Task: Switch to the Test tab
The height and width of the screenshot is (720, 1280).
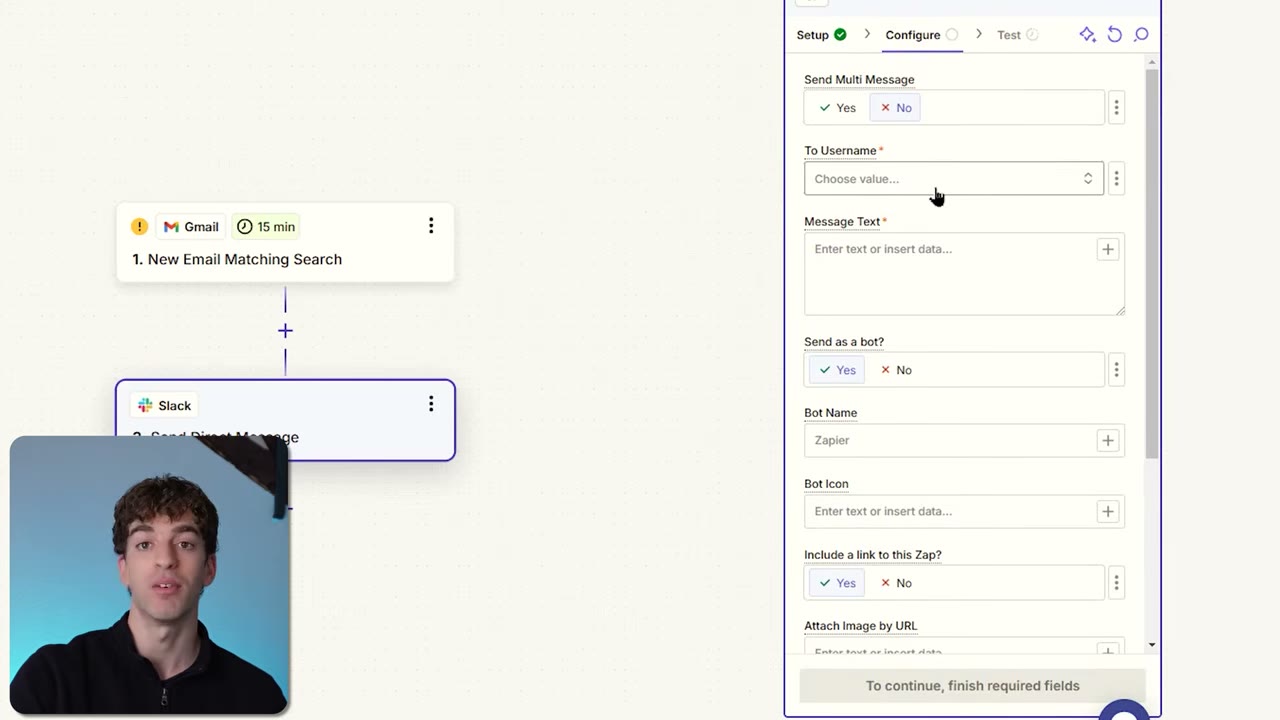Action: pos(1018,35)
